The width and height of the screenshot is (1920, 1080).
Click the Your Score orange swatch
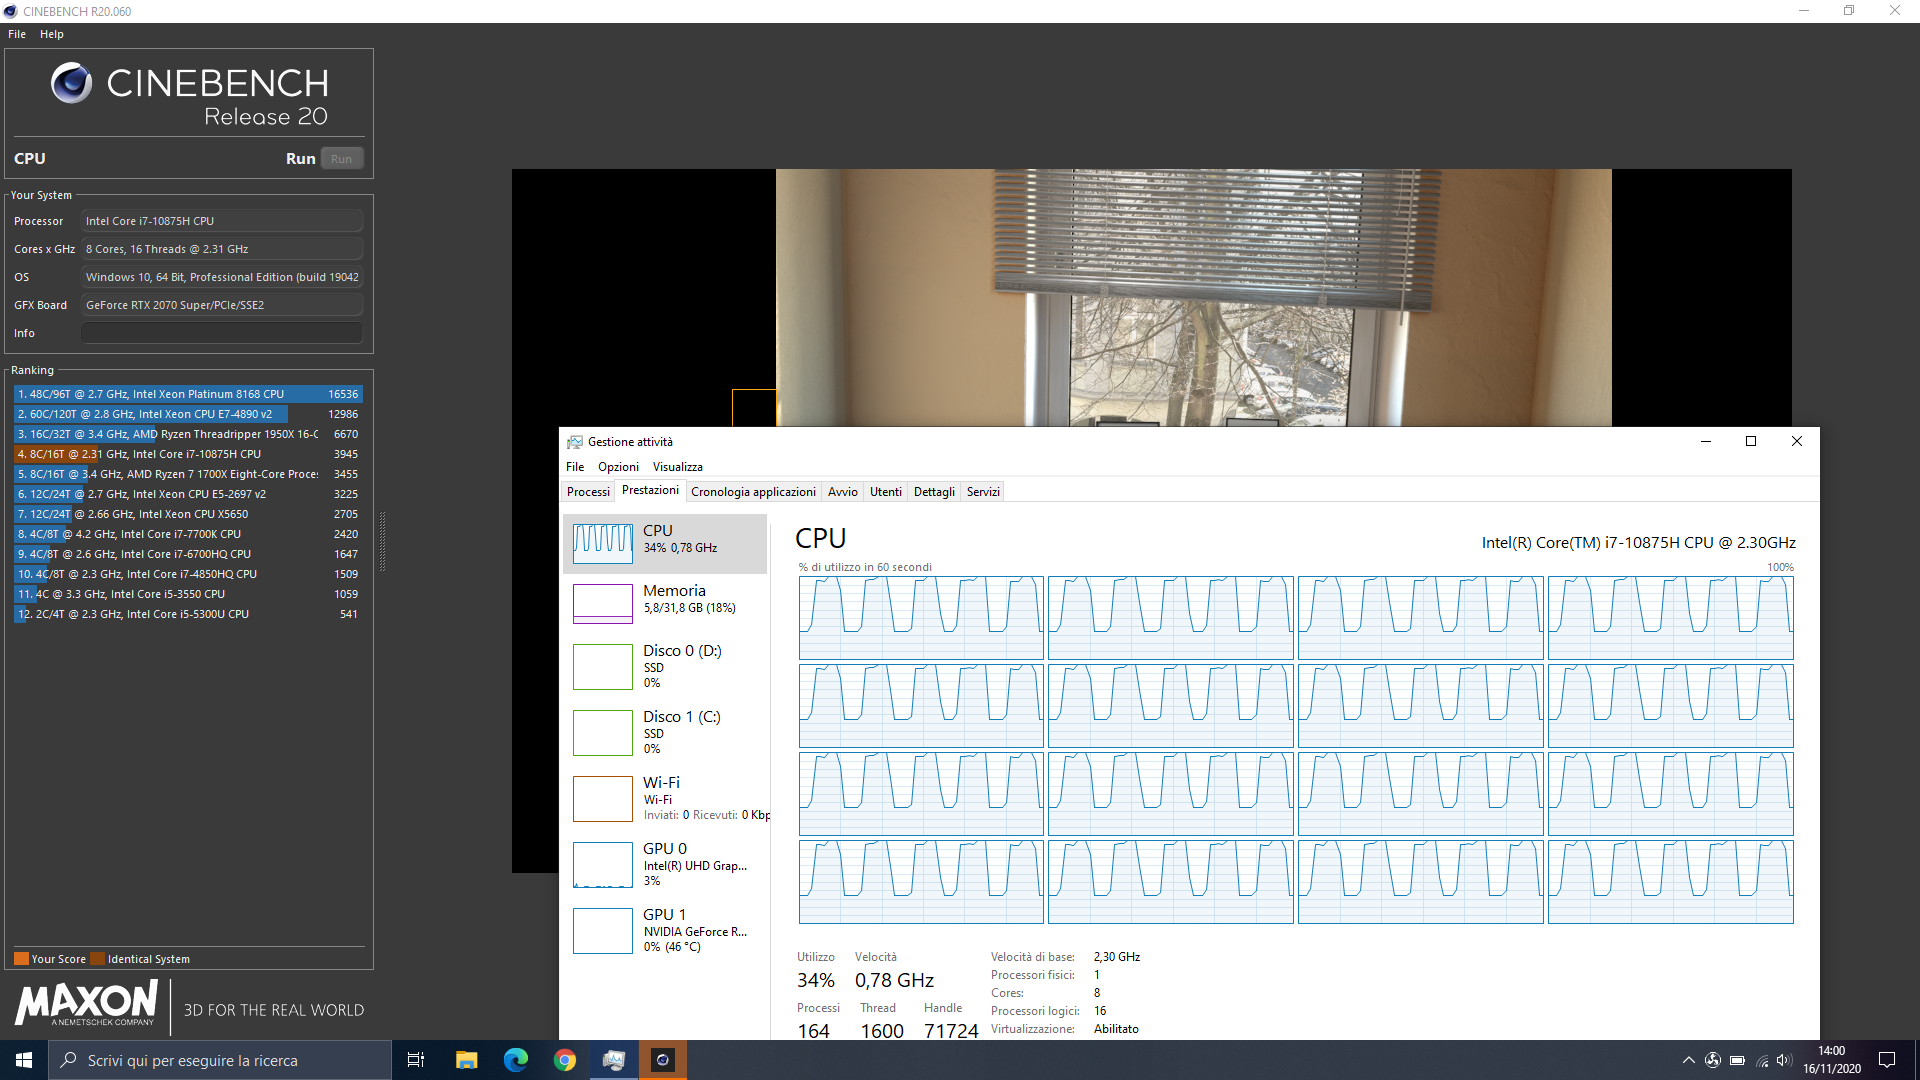pyautogui.click(x=21, y=959)
